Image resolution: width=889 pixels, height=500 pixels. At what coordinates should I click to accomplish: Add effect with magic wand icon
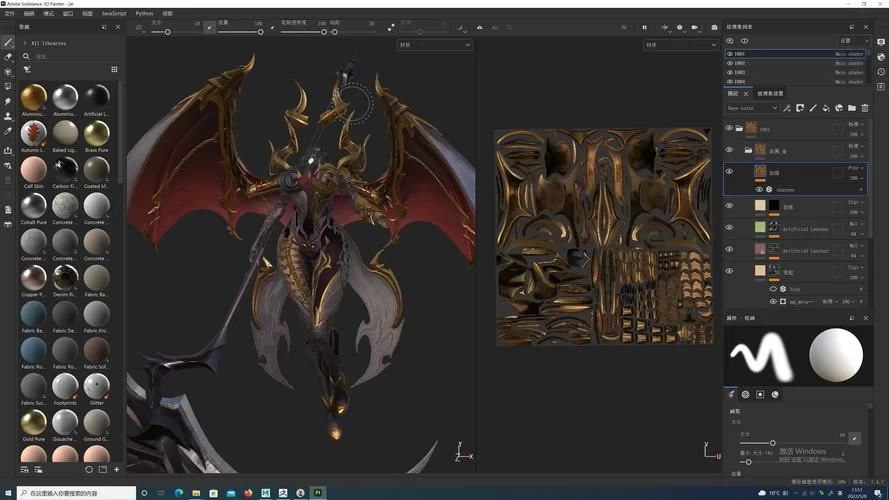tap(787, 108)
